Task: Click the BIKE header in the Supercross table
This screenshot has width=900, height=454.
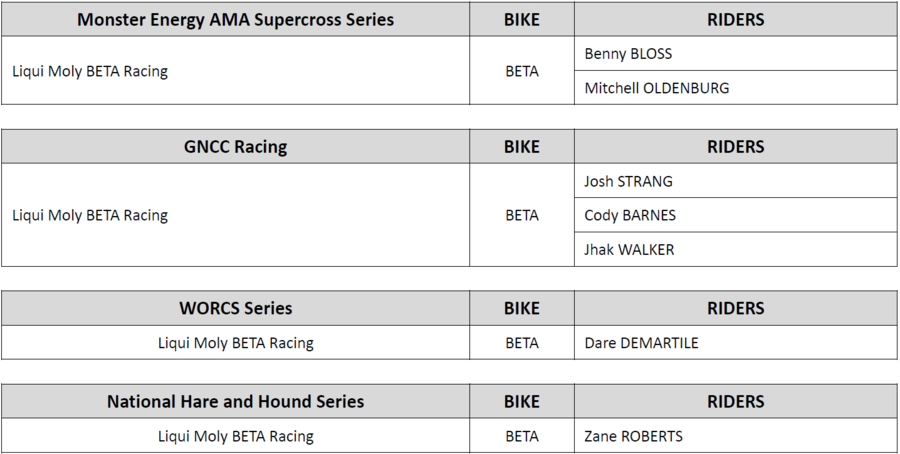Action: coord(521,20)
